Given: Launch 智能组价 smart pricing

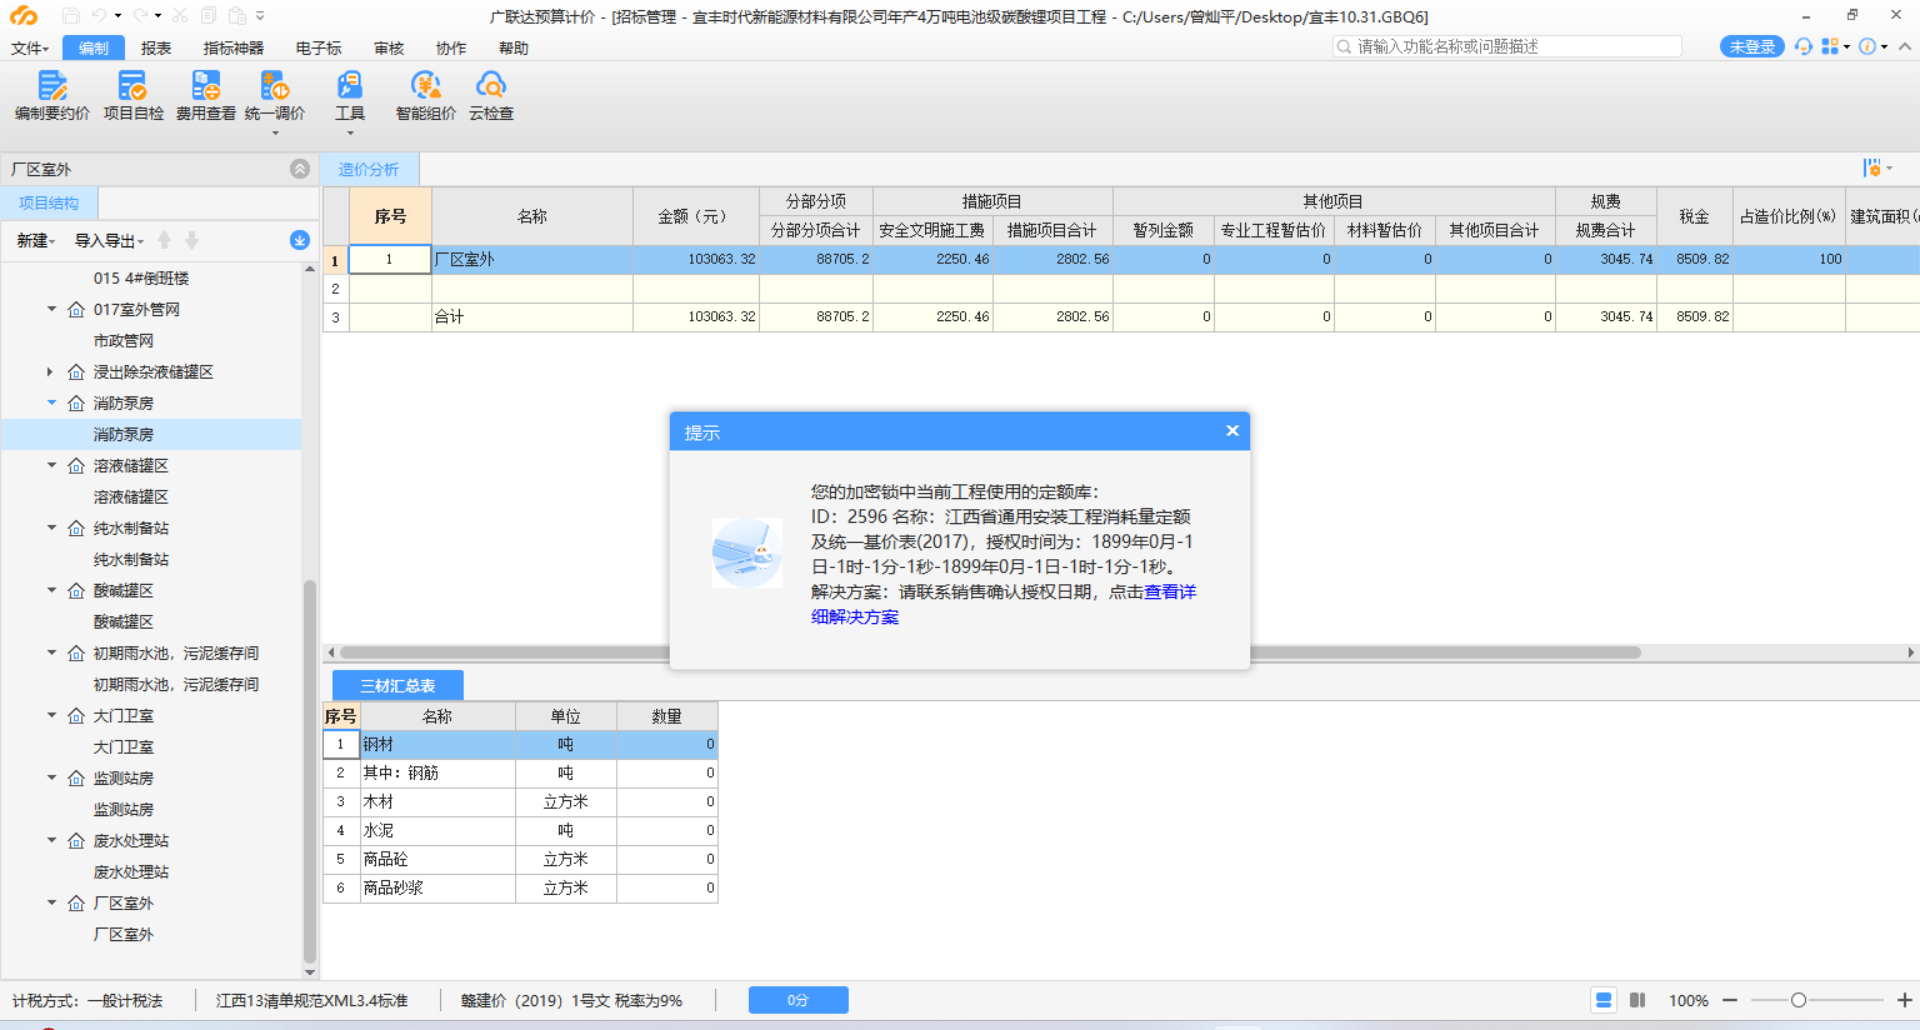Looking at the screenshot, I should click(x=426, y=96).
